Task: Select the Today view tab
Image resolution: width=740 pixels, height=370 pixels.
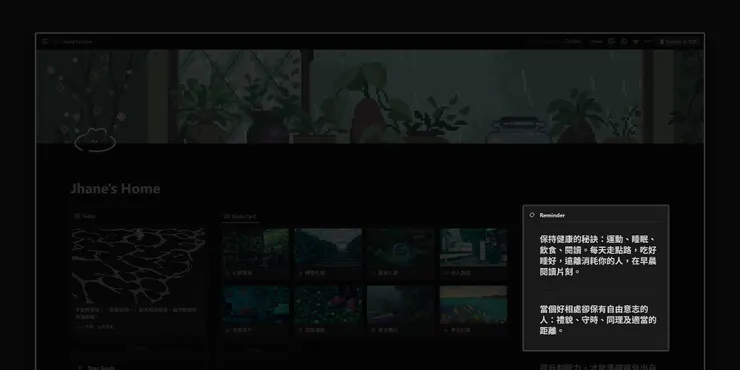Action: tap(85, 216)
